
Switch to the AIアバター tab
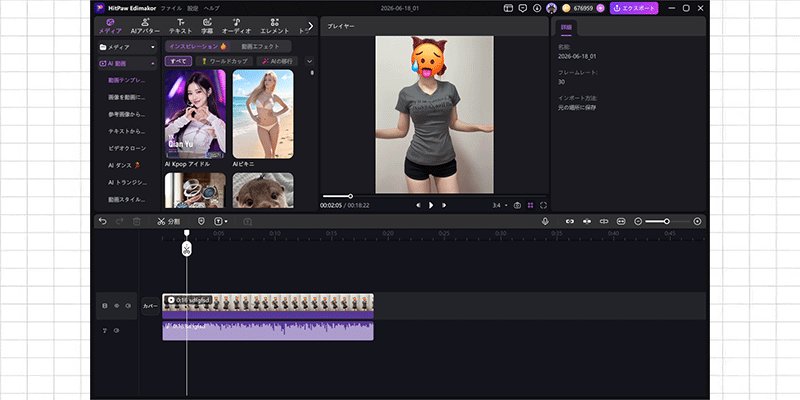pyautogui.click(x=145, y=26)
